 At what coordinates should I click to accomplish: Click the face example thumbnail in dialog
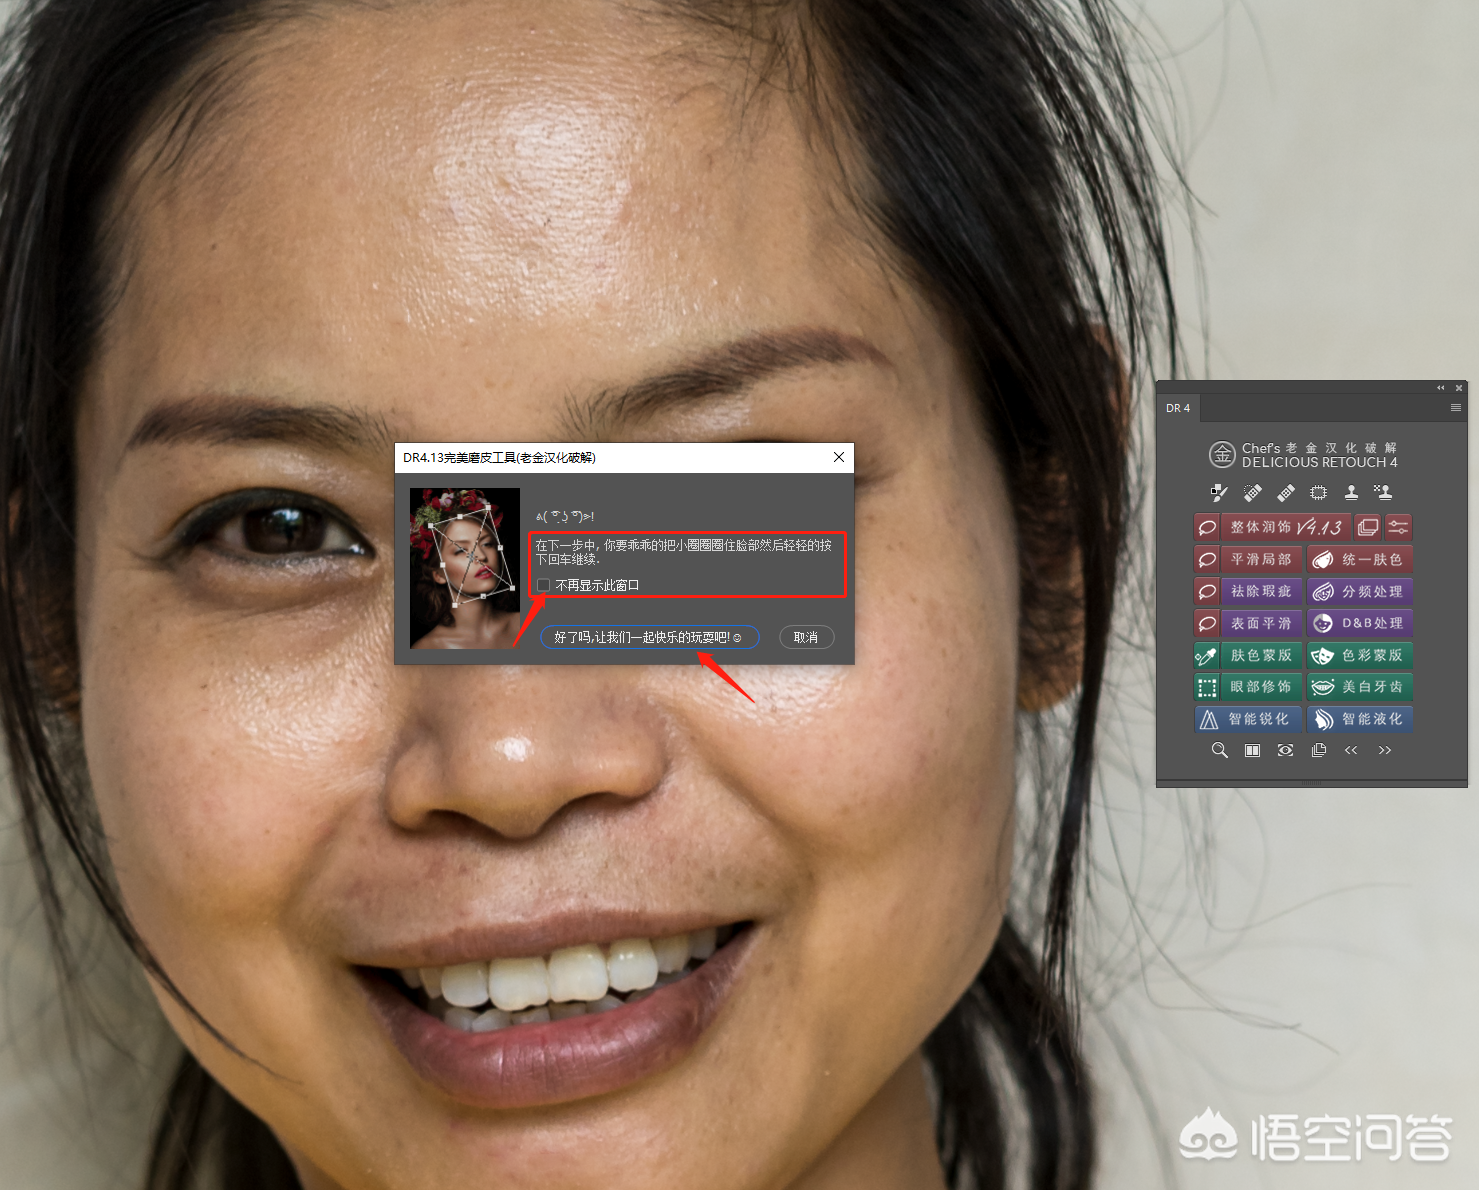click(x=465, y=568)
